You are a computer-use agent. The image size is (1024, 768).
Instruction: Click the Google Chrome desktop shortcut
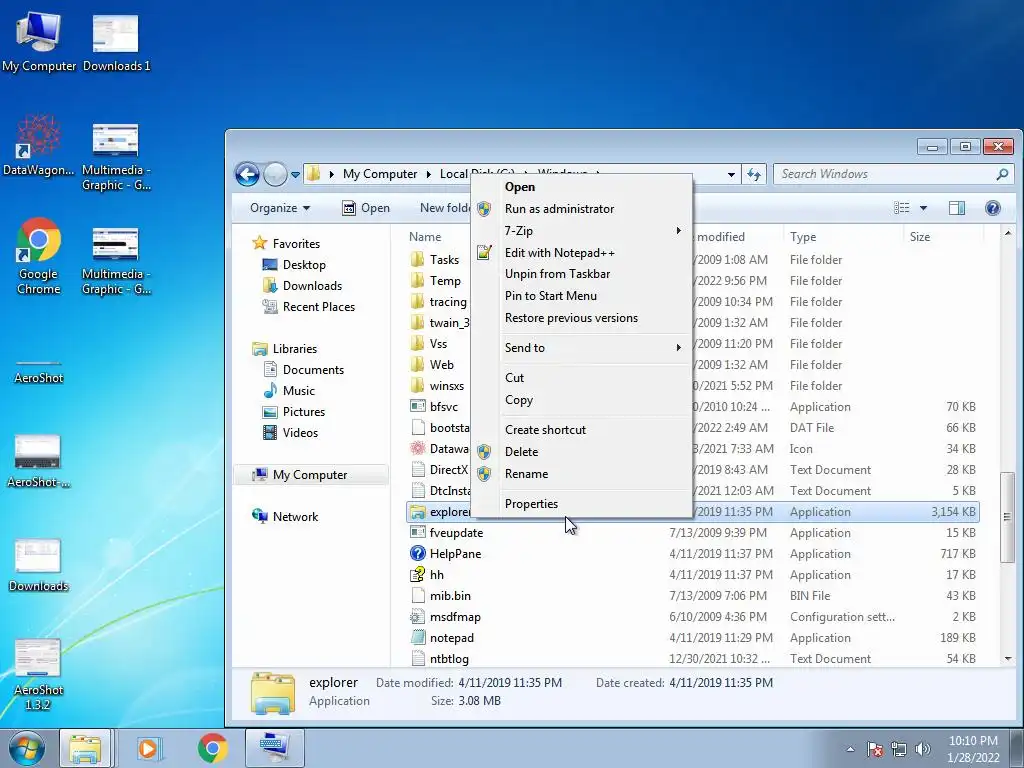(39, 256)
